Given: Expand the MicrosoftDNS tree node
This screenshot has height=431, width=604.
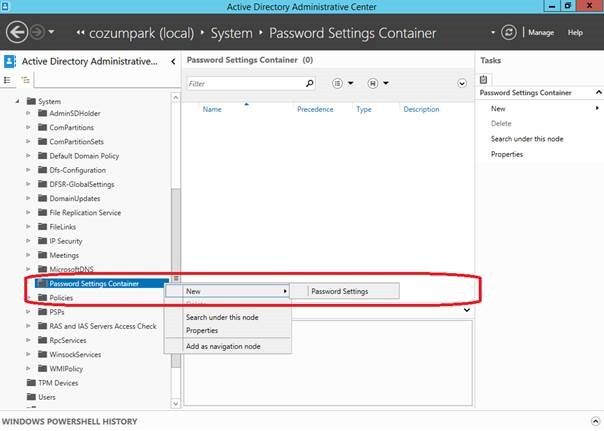Looking at the screenshot, I should tap(28, 269).
